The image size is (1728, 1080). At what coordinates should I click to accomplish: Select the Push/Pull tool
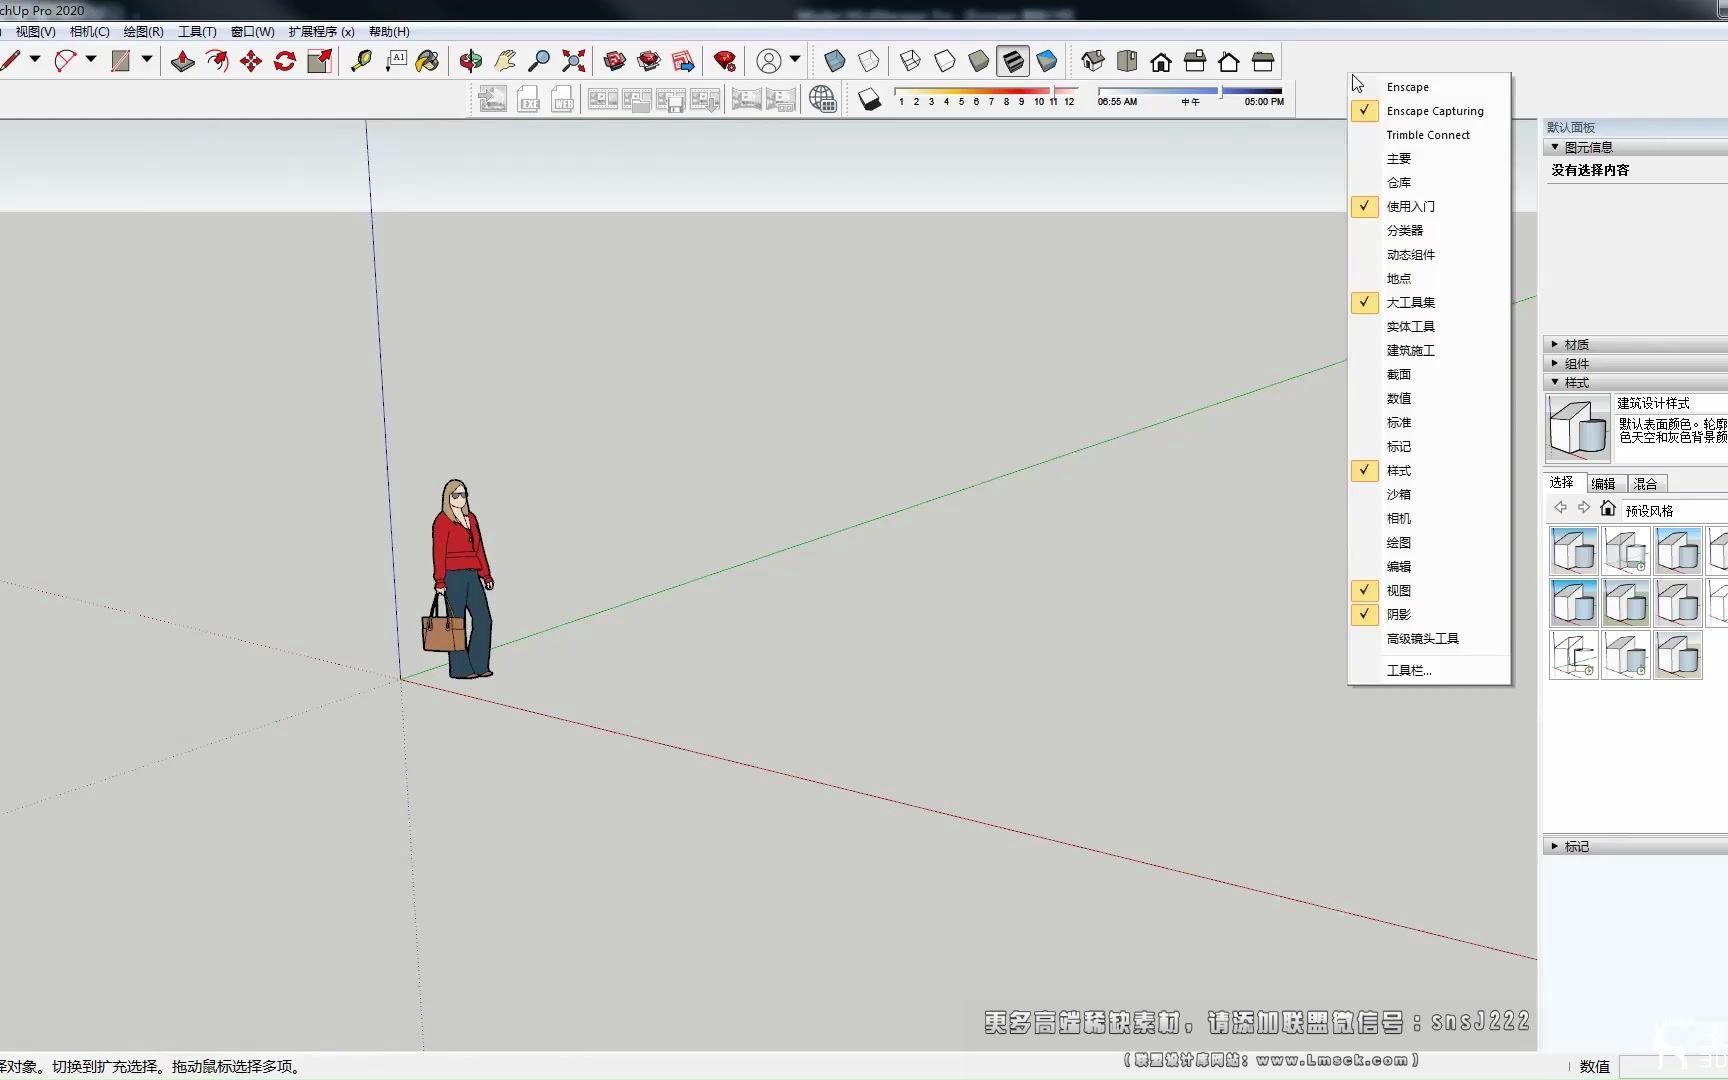pos(182,62)
